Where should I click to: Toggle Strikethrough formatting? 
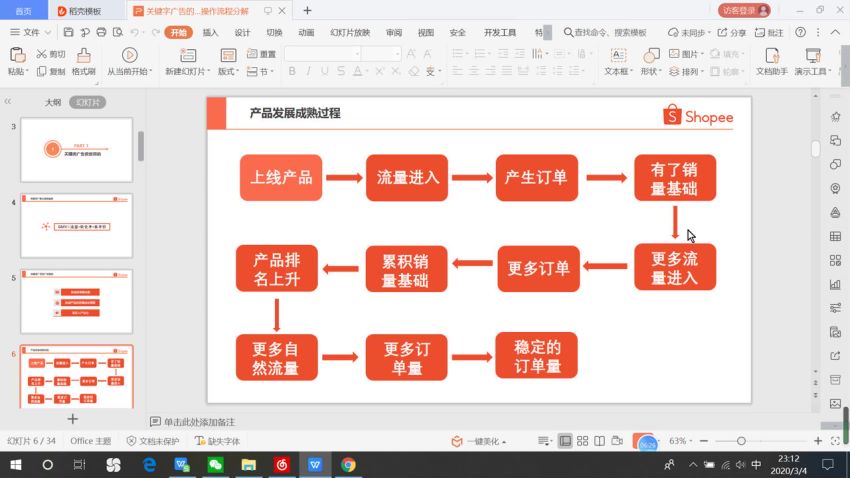coord(340,71)
